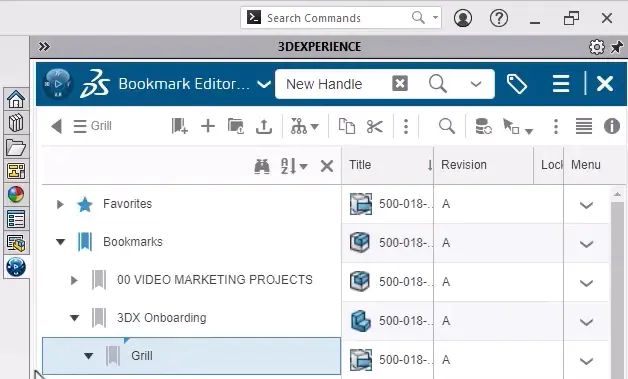
Task: Click the database refresh icon
Action: (x=483, y=126)
